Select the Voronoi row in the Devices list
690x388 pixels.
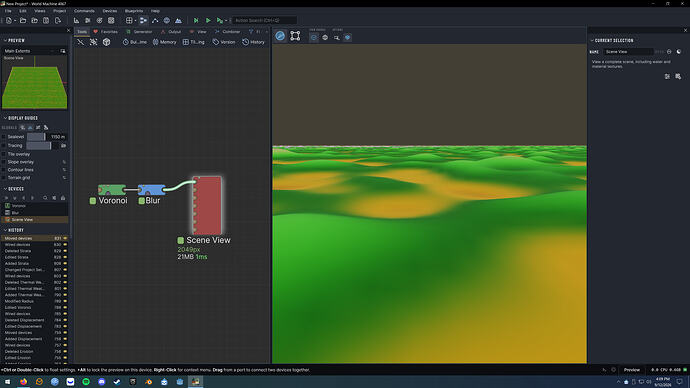[34, 206]
